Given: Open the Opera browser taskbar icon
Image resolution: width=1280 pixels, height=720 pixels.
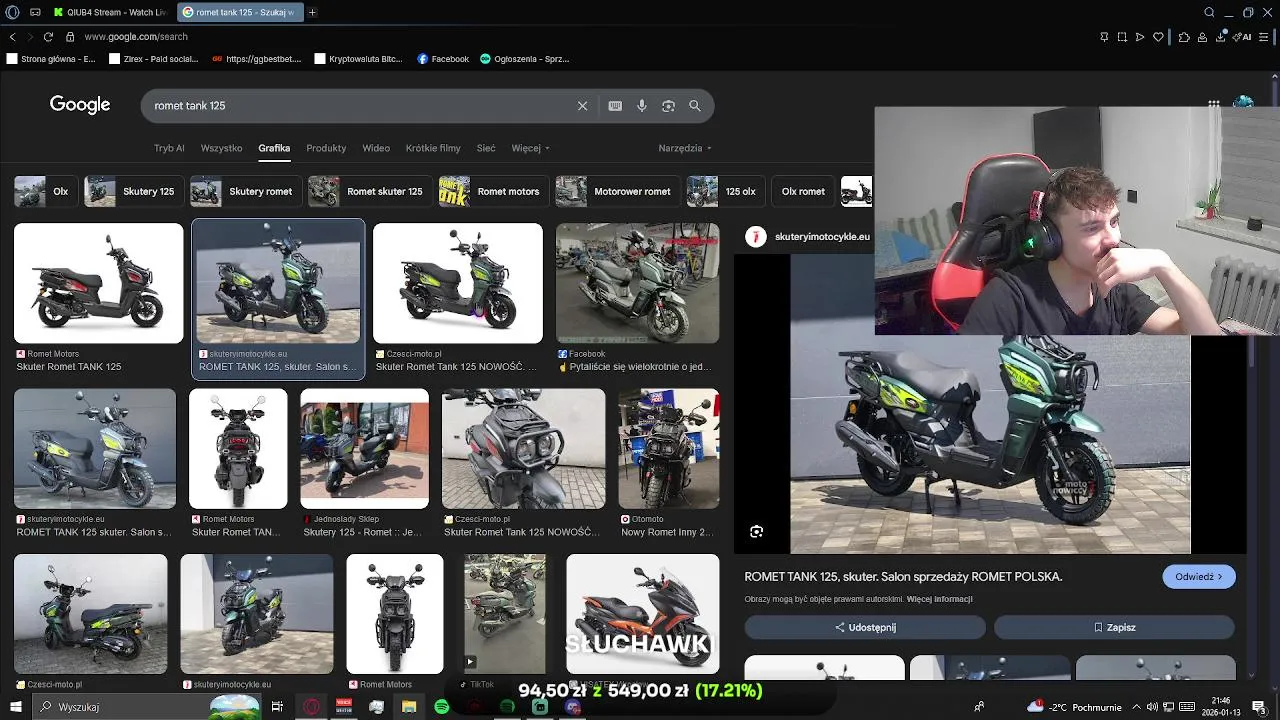Looking at the screenshot, I should pos(312,707).
